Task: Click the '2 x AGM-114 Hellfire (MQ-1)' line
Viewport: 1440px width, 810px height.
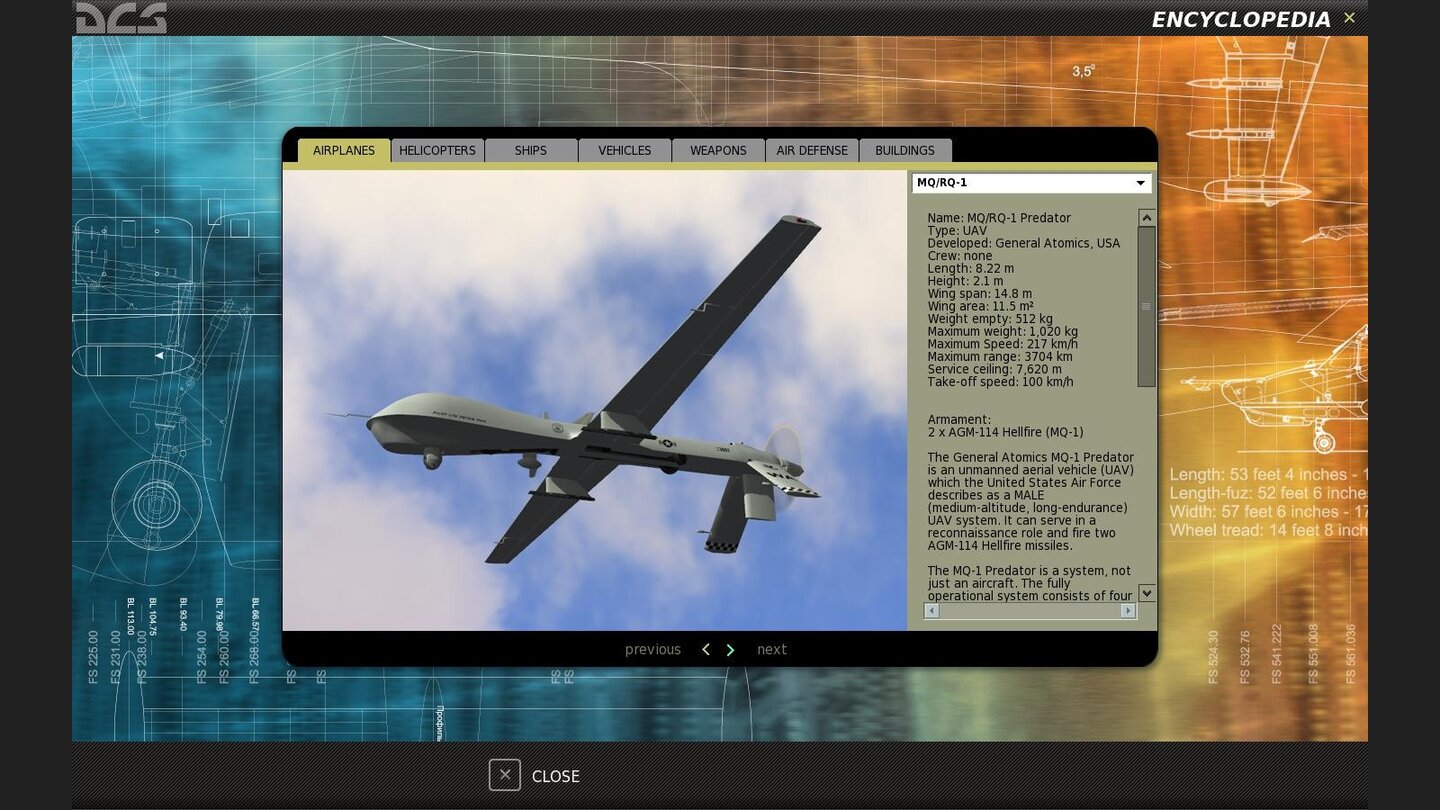Action: [x=1005, y=432]
